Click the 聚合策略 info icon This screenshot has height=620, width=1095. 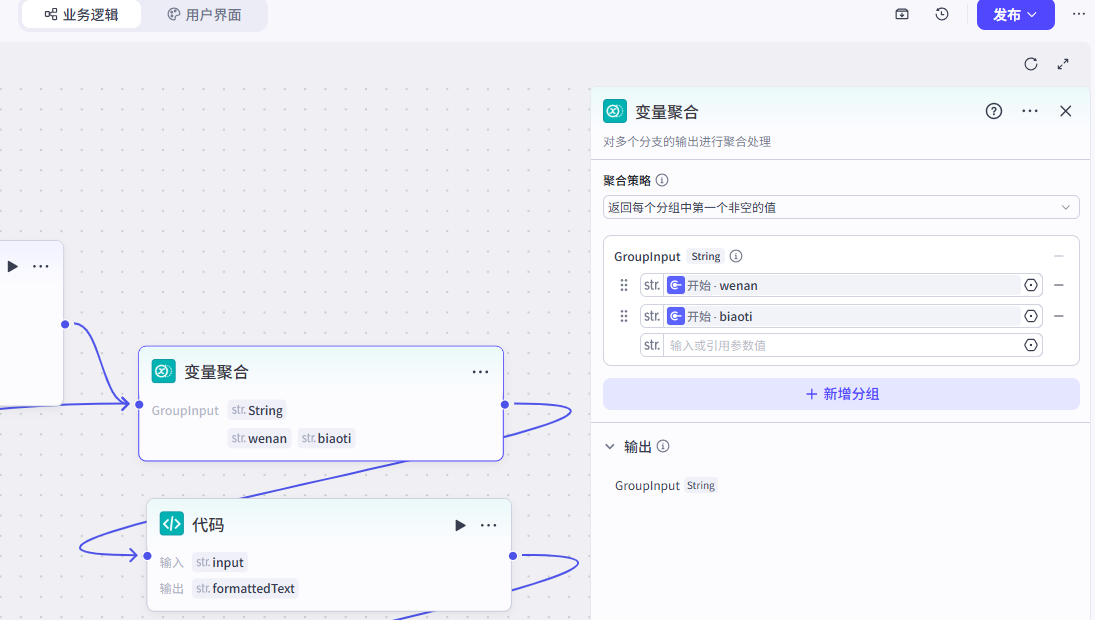point(662,181)
